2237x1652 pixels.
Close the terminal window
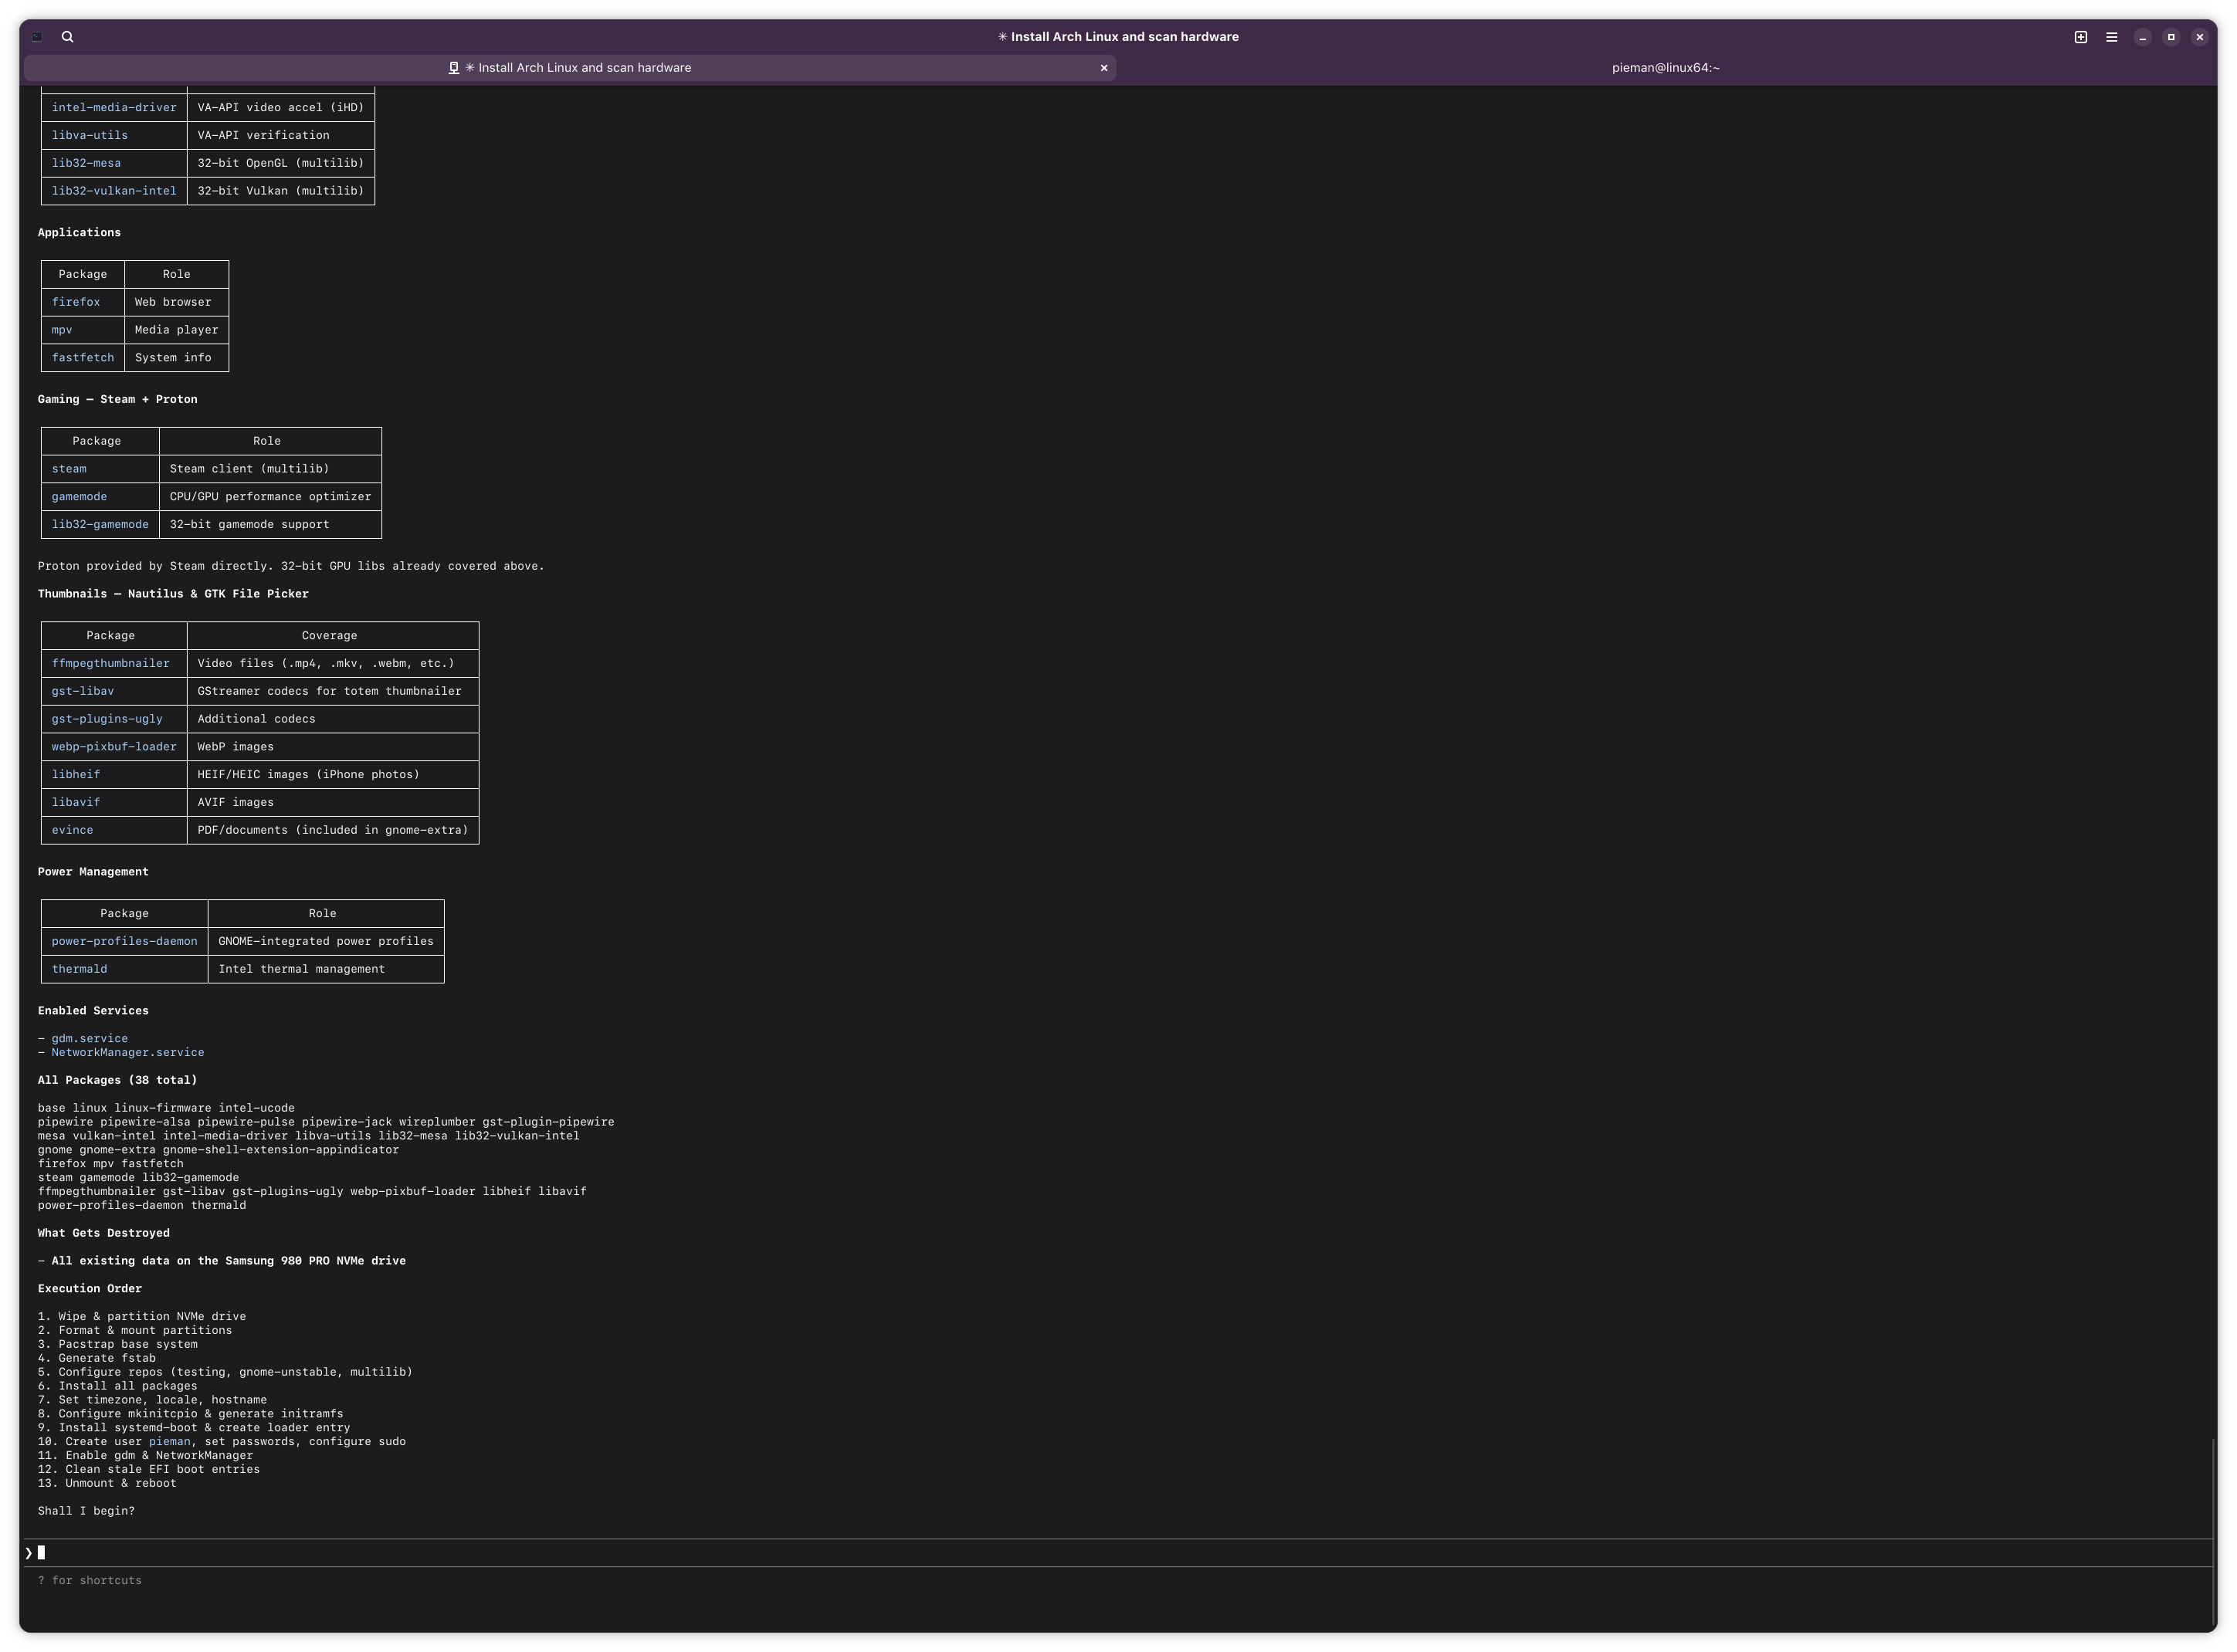tap(2199, 37)
